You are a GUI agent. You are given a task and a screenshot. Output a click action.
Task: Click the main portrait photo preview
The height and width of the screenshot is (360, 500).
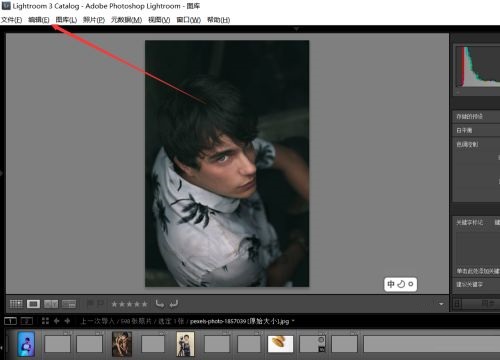[x=227, y=163]
